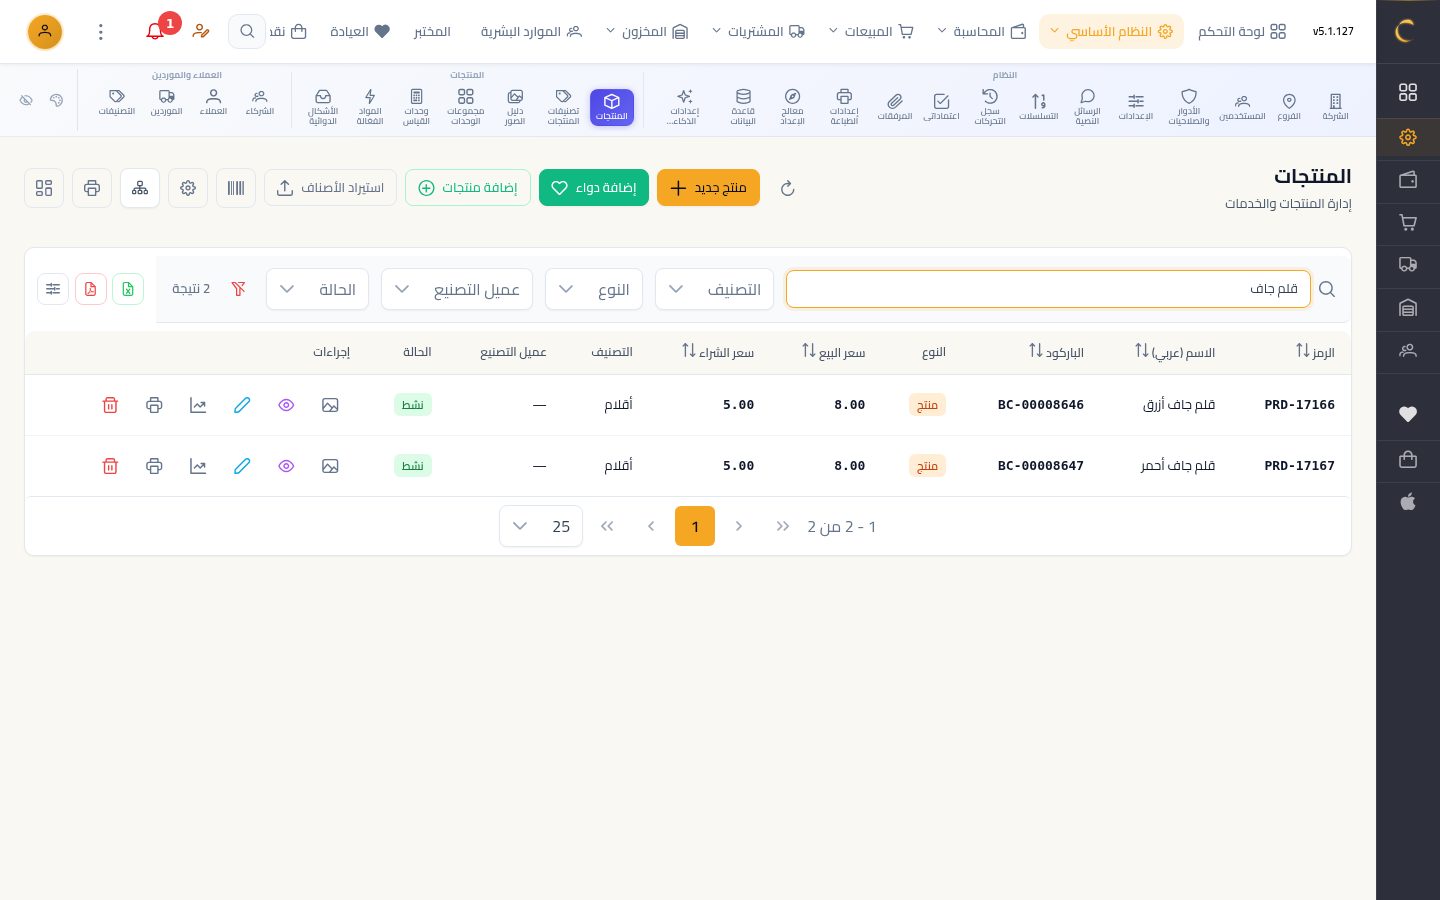
Task: Open the page size dropdown showing 25
Action: [541, 526]
